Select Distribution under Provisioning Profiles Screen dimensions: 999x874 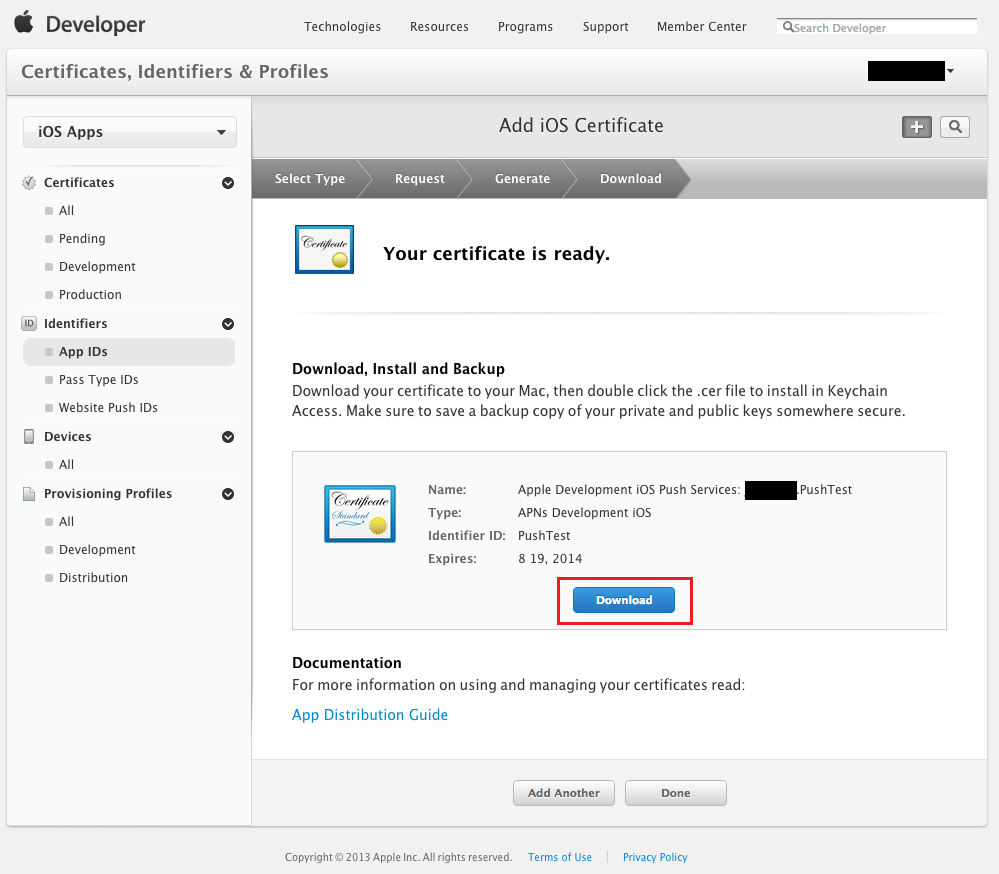pyautogui.click(x=93, y=578)
